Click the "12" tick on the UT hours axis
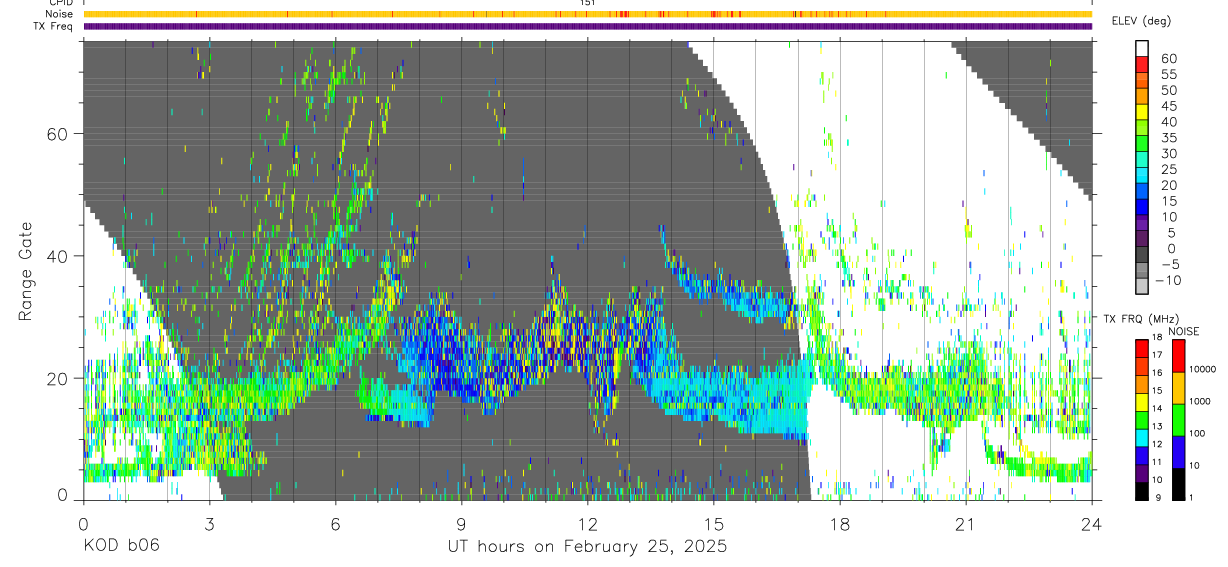The width and height of the screenshot is (1228, 567). click(588, 523)
